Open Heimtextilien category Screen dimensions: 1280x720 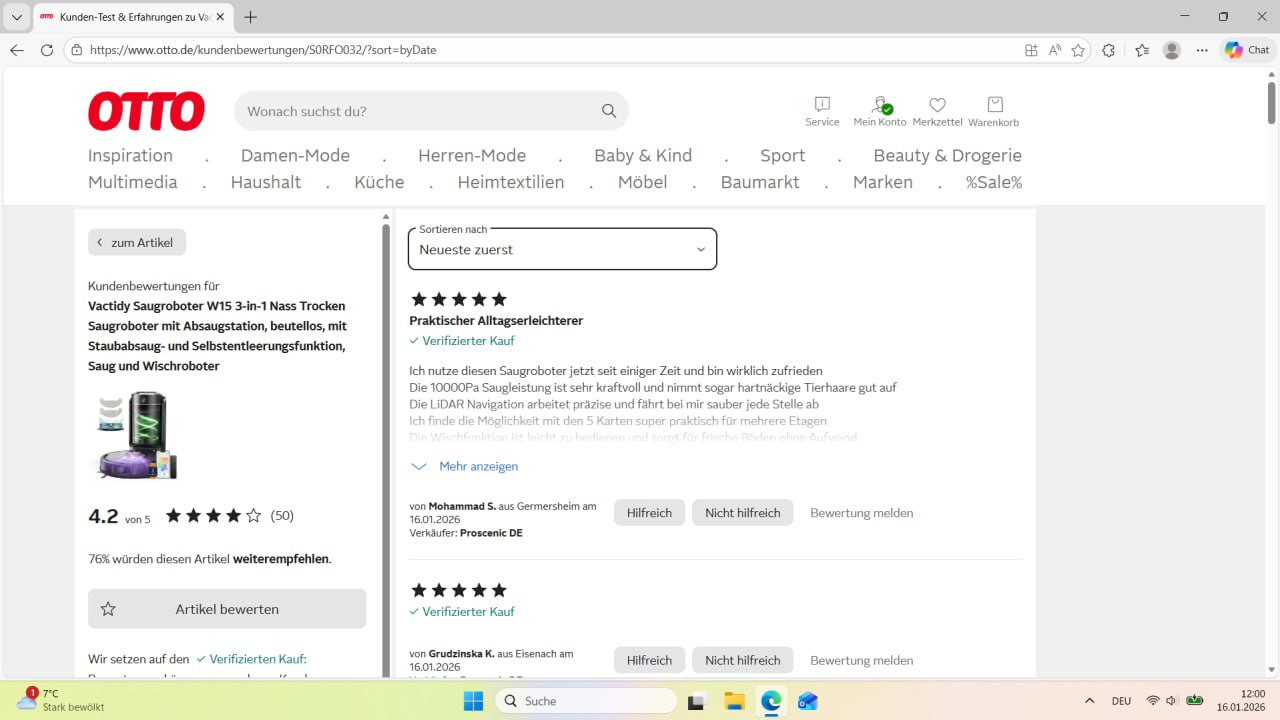(511, 182)
